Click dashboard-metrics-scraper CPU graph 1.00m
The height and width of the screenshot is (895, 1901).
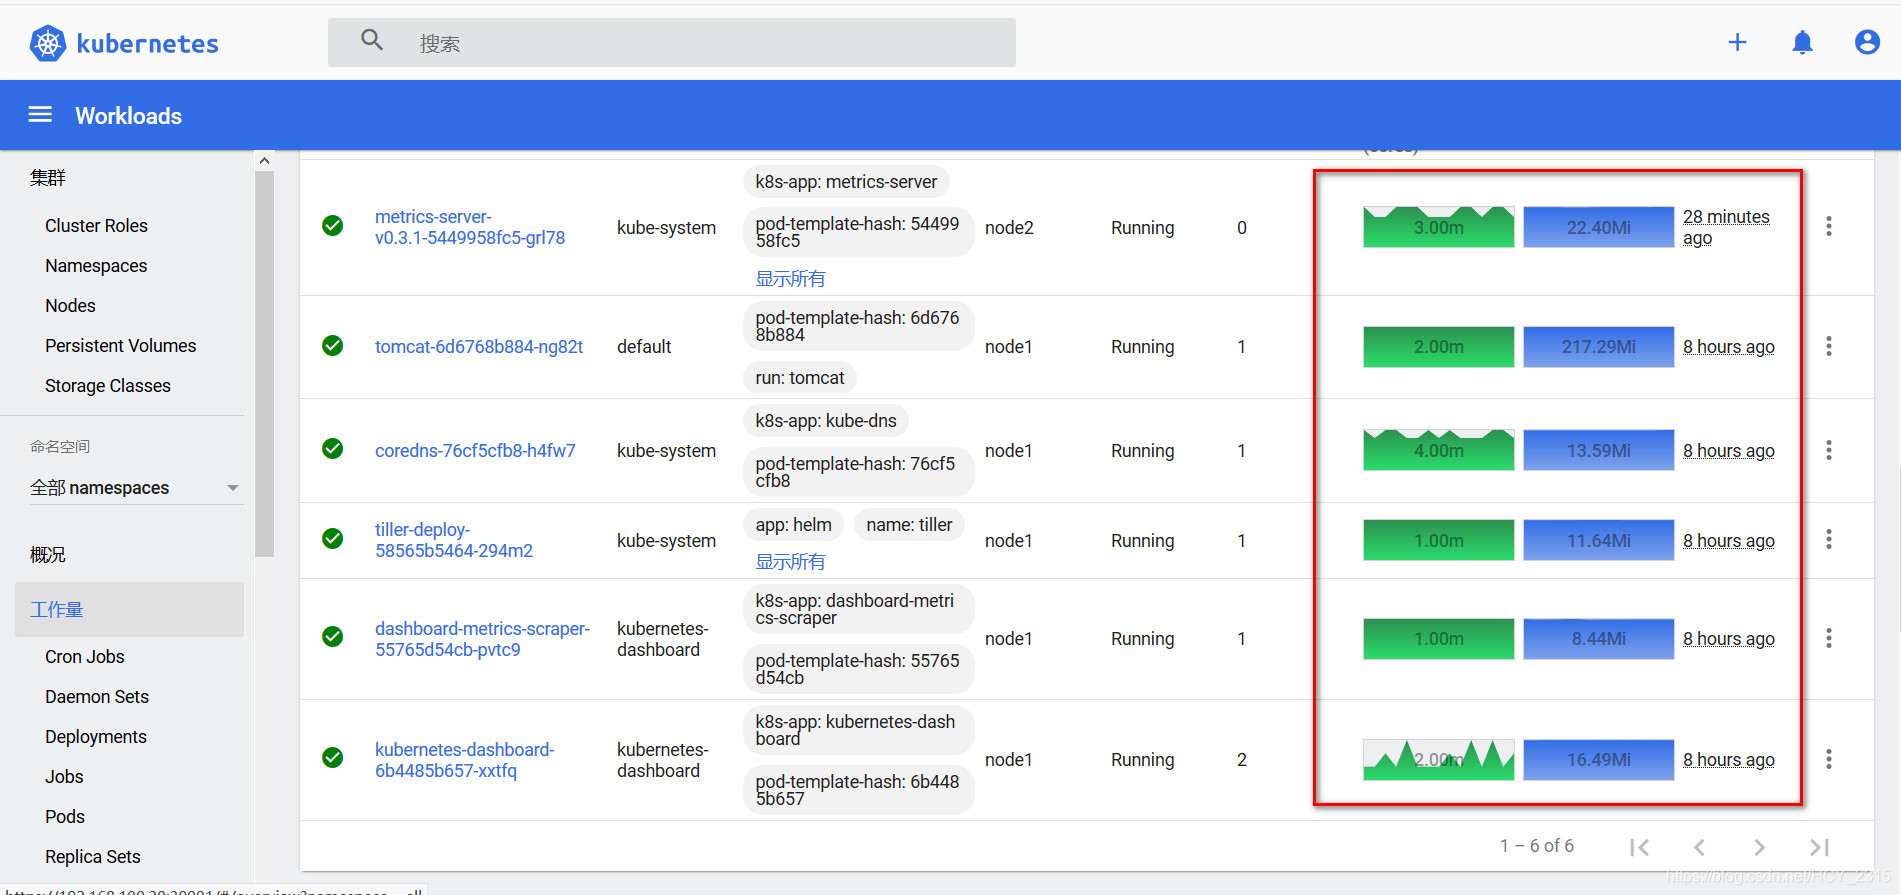1439,639
